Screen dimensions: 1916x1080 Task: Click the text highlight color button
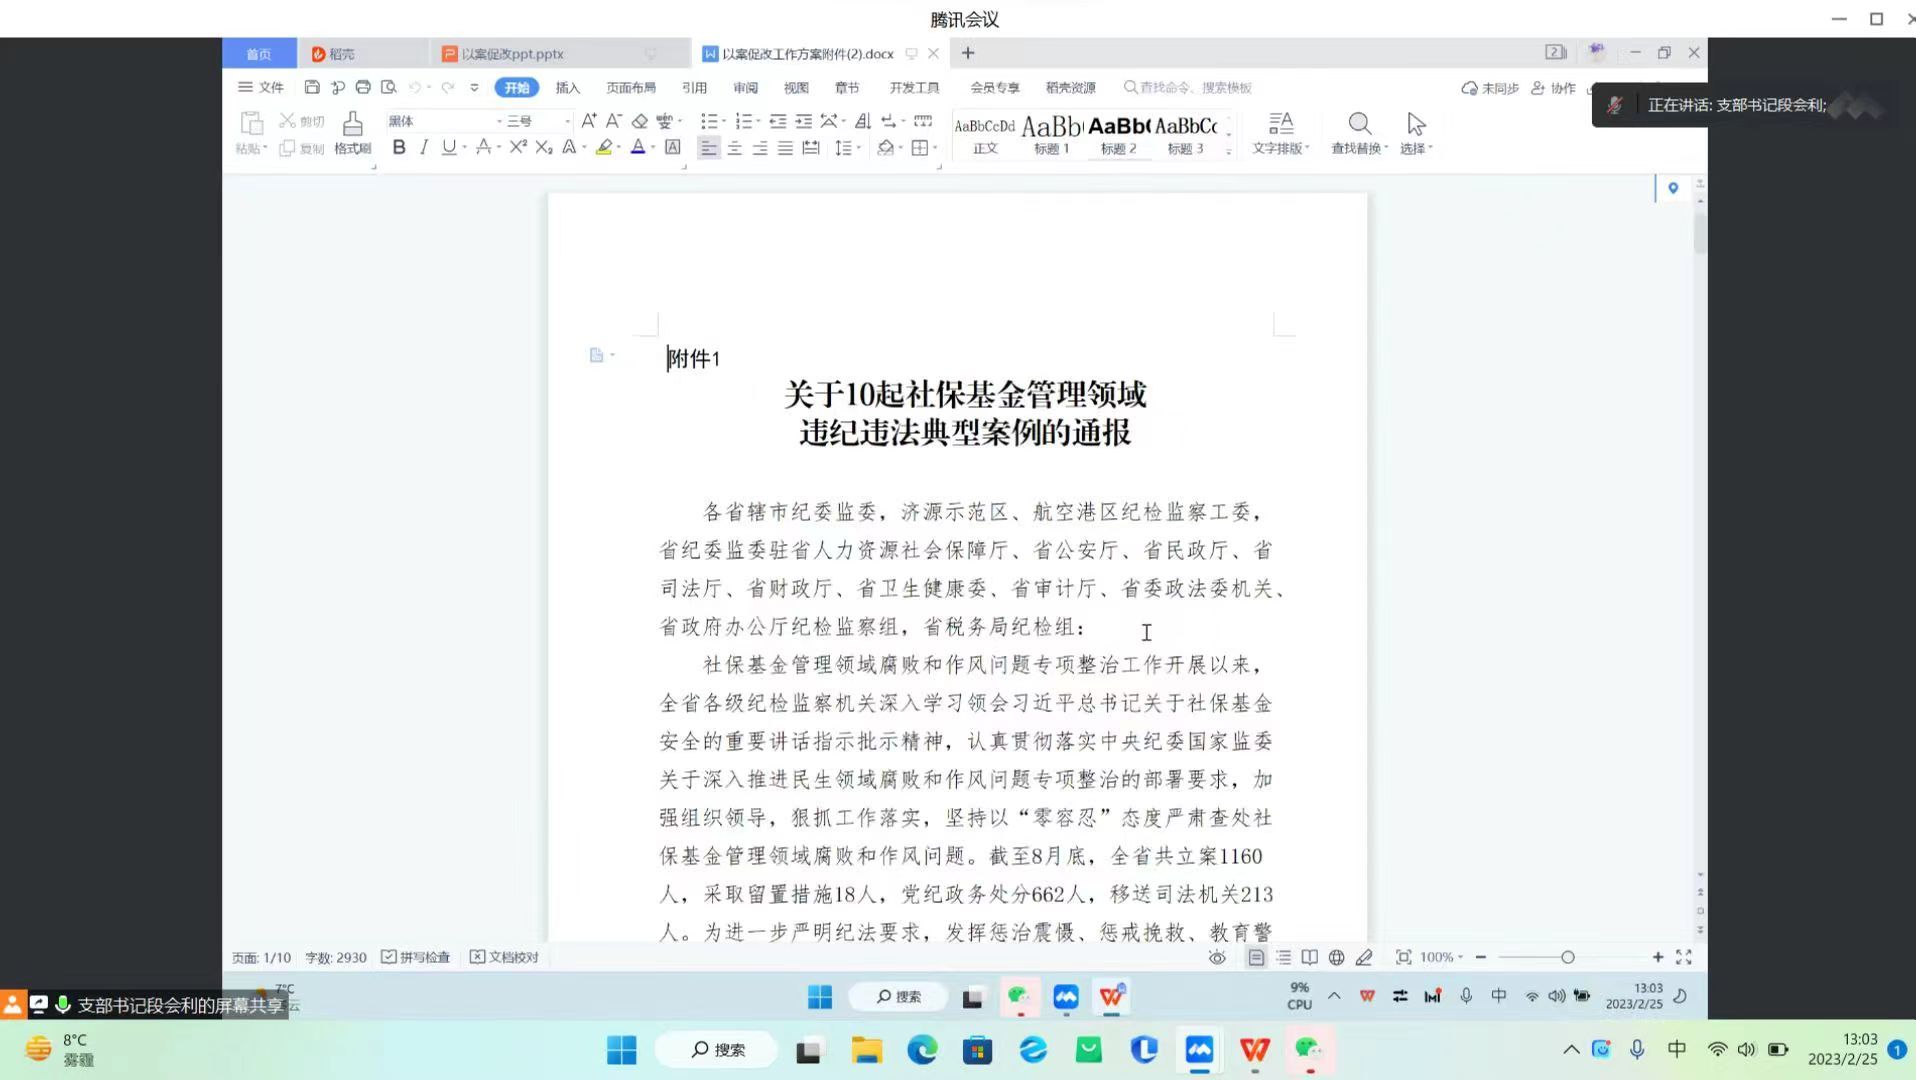point(604,147)
